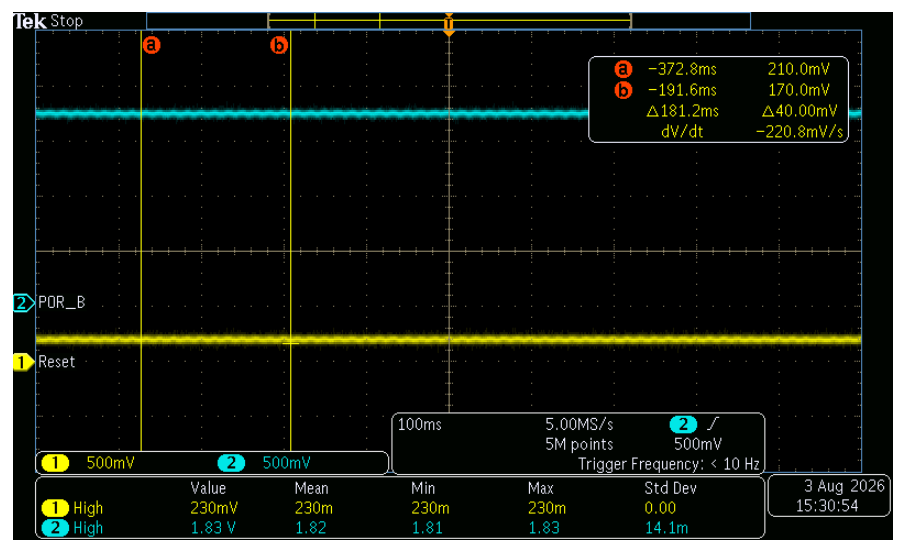Click the 5.00MS/s sample rate
908x550 pixels.
579,424
